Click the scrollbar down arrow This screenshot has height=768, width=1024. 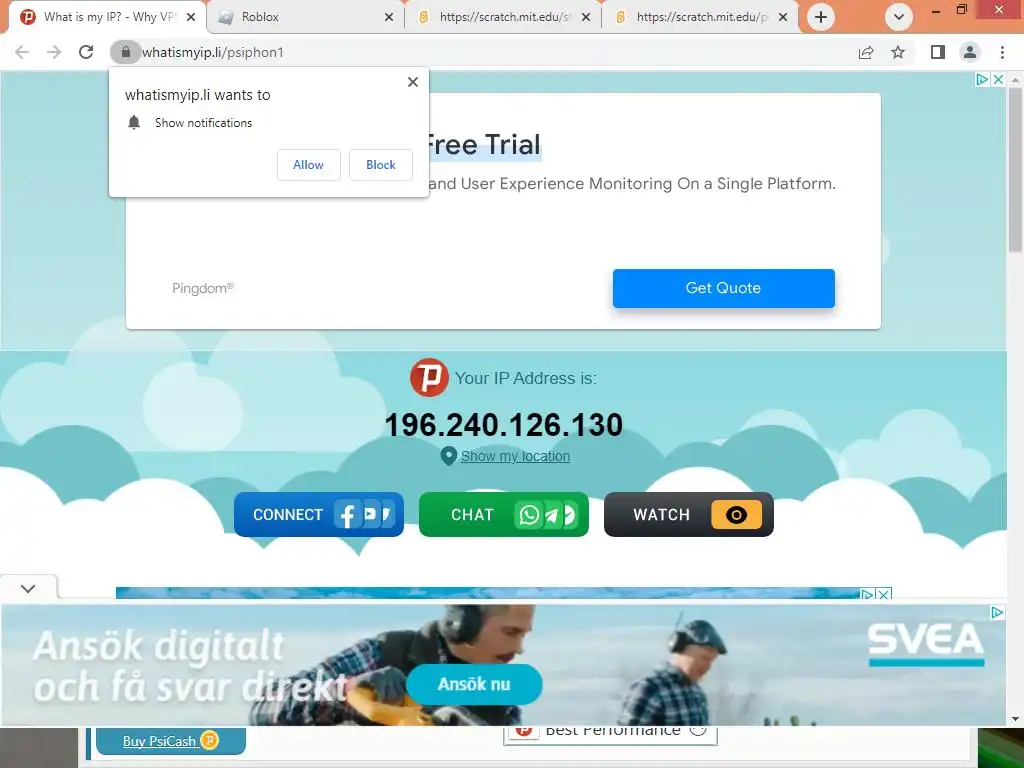tap(1015, 718)
